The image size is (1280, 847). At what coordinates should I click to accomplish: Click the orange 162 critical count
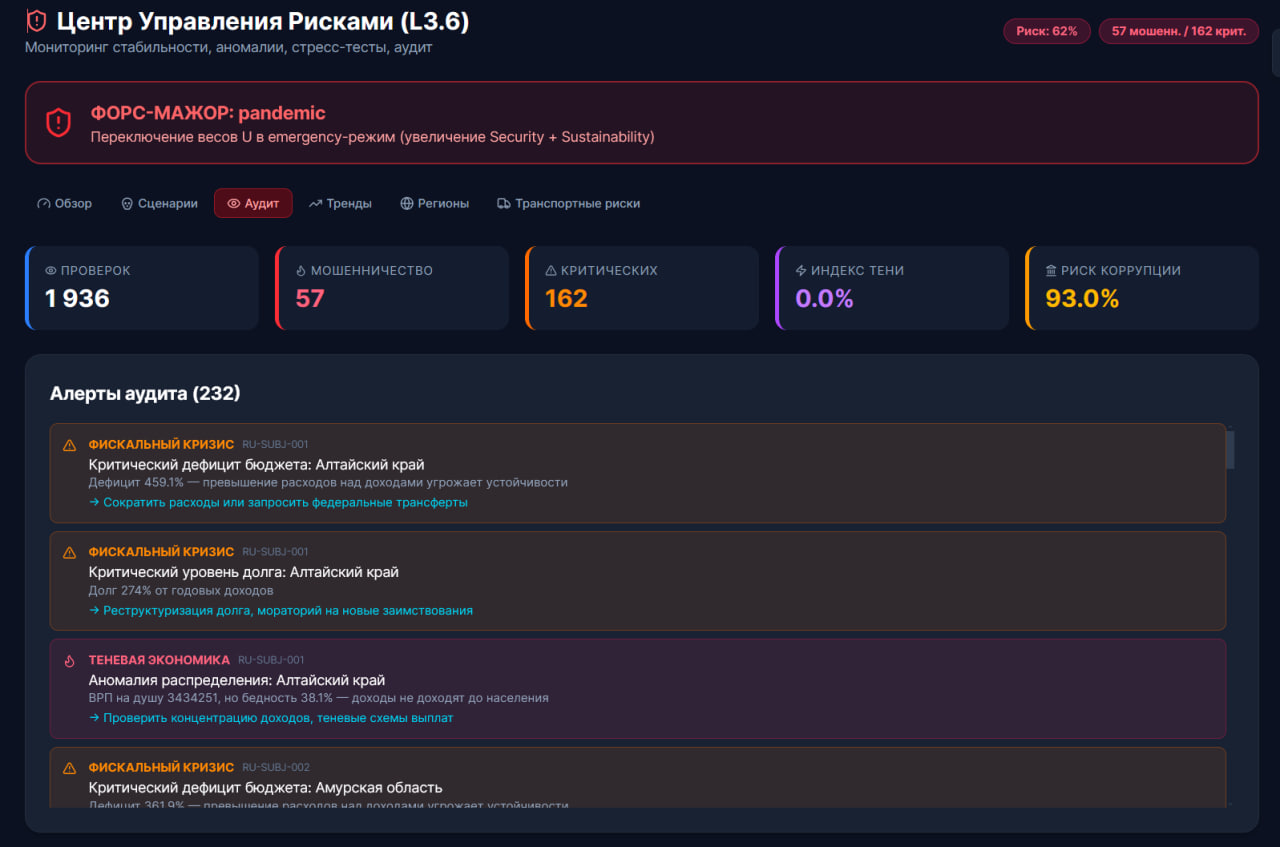click(x=566, y=298)
